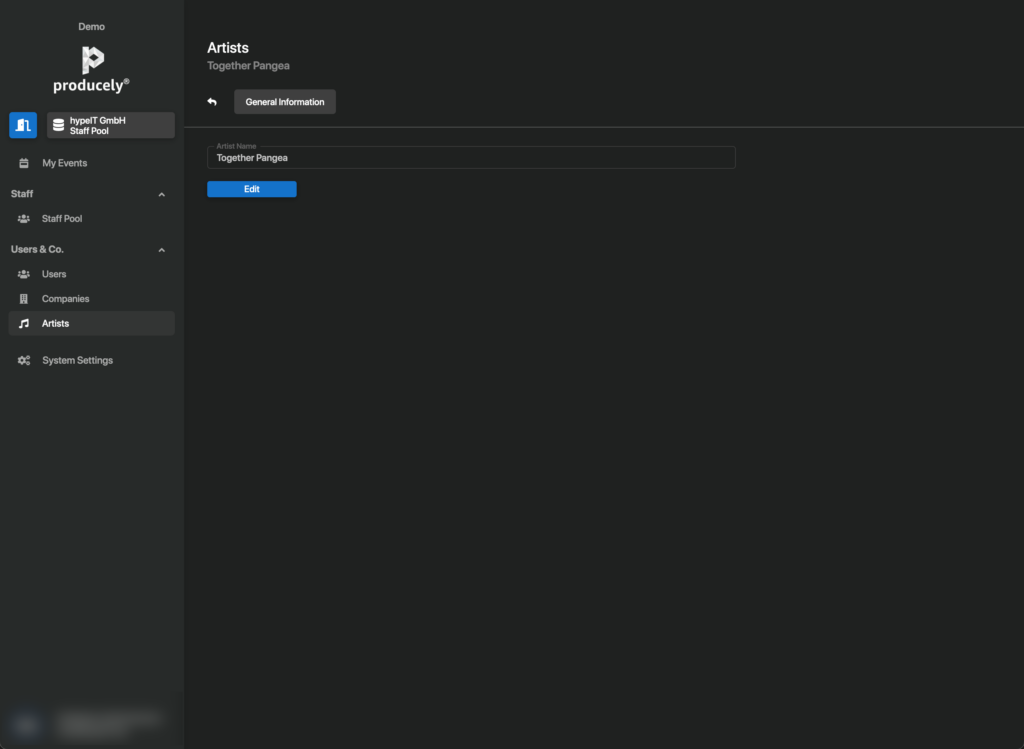Collapse the Users & Co. section chevron
Viewport: 1024px width, 749px height.
coord(162,250)
